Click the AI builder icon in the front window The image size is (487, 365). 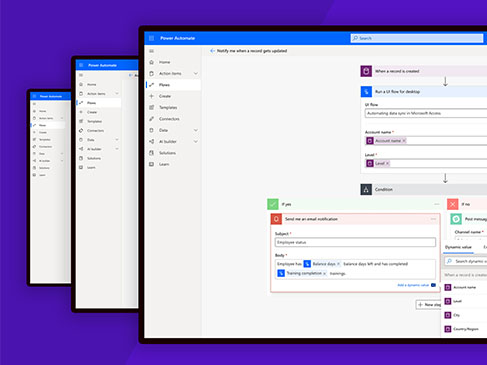point(151,141)
